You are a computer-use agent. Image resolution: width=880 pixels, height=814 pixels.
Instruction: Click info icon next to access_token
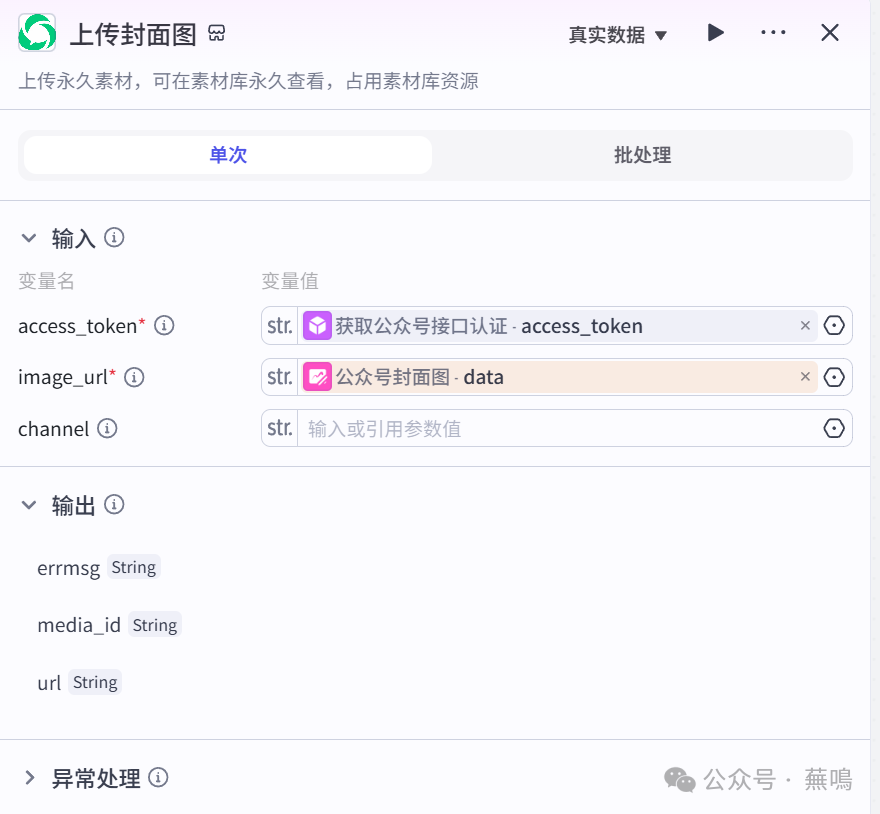[x=165, y=326]
